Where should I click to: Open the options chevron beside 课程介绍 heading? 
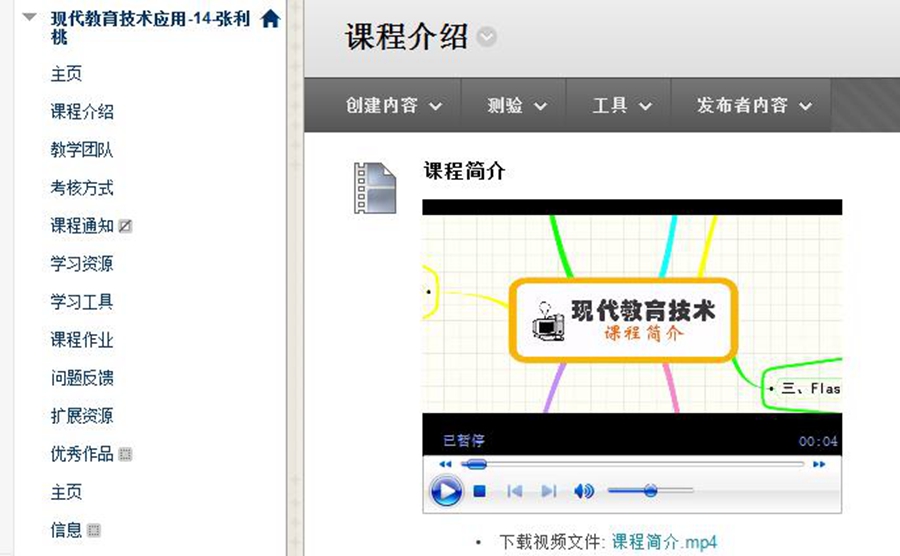pos(487,37)
